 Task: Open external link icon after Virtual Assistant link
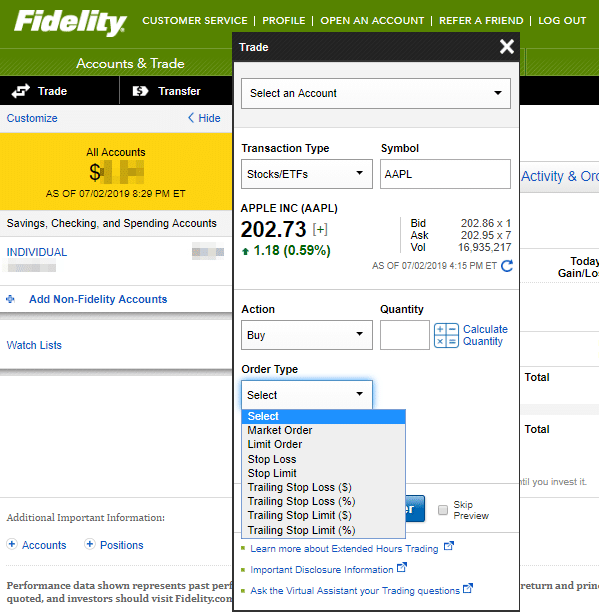tap(468, 588)
